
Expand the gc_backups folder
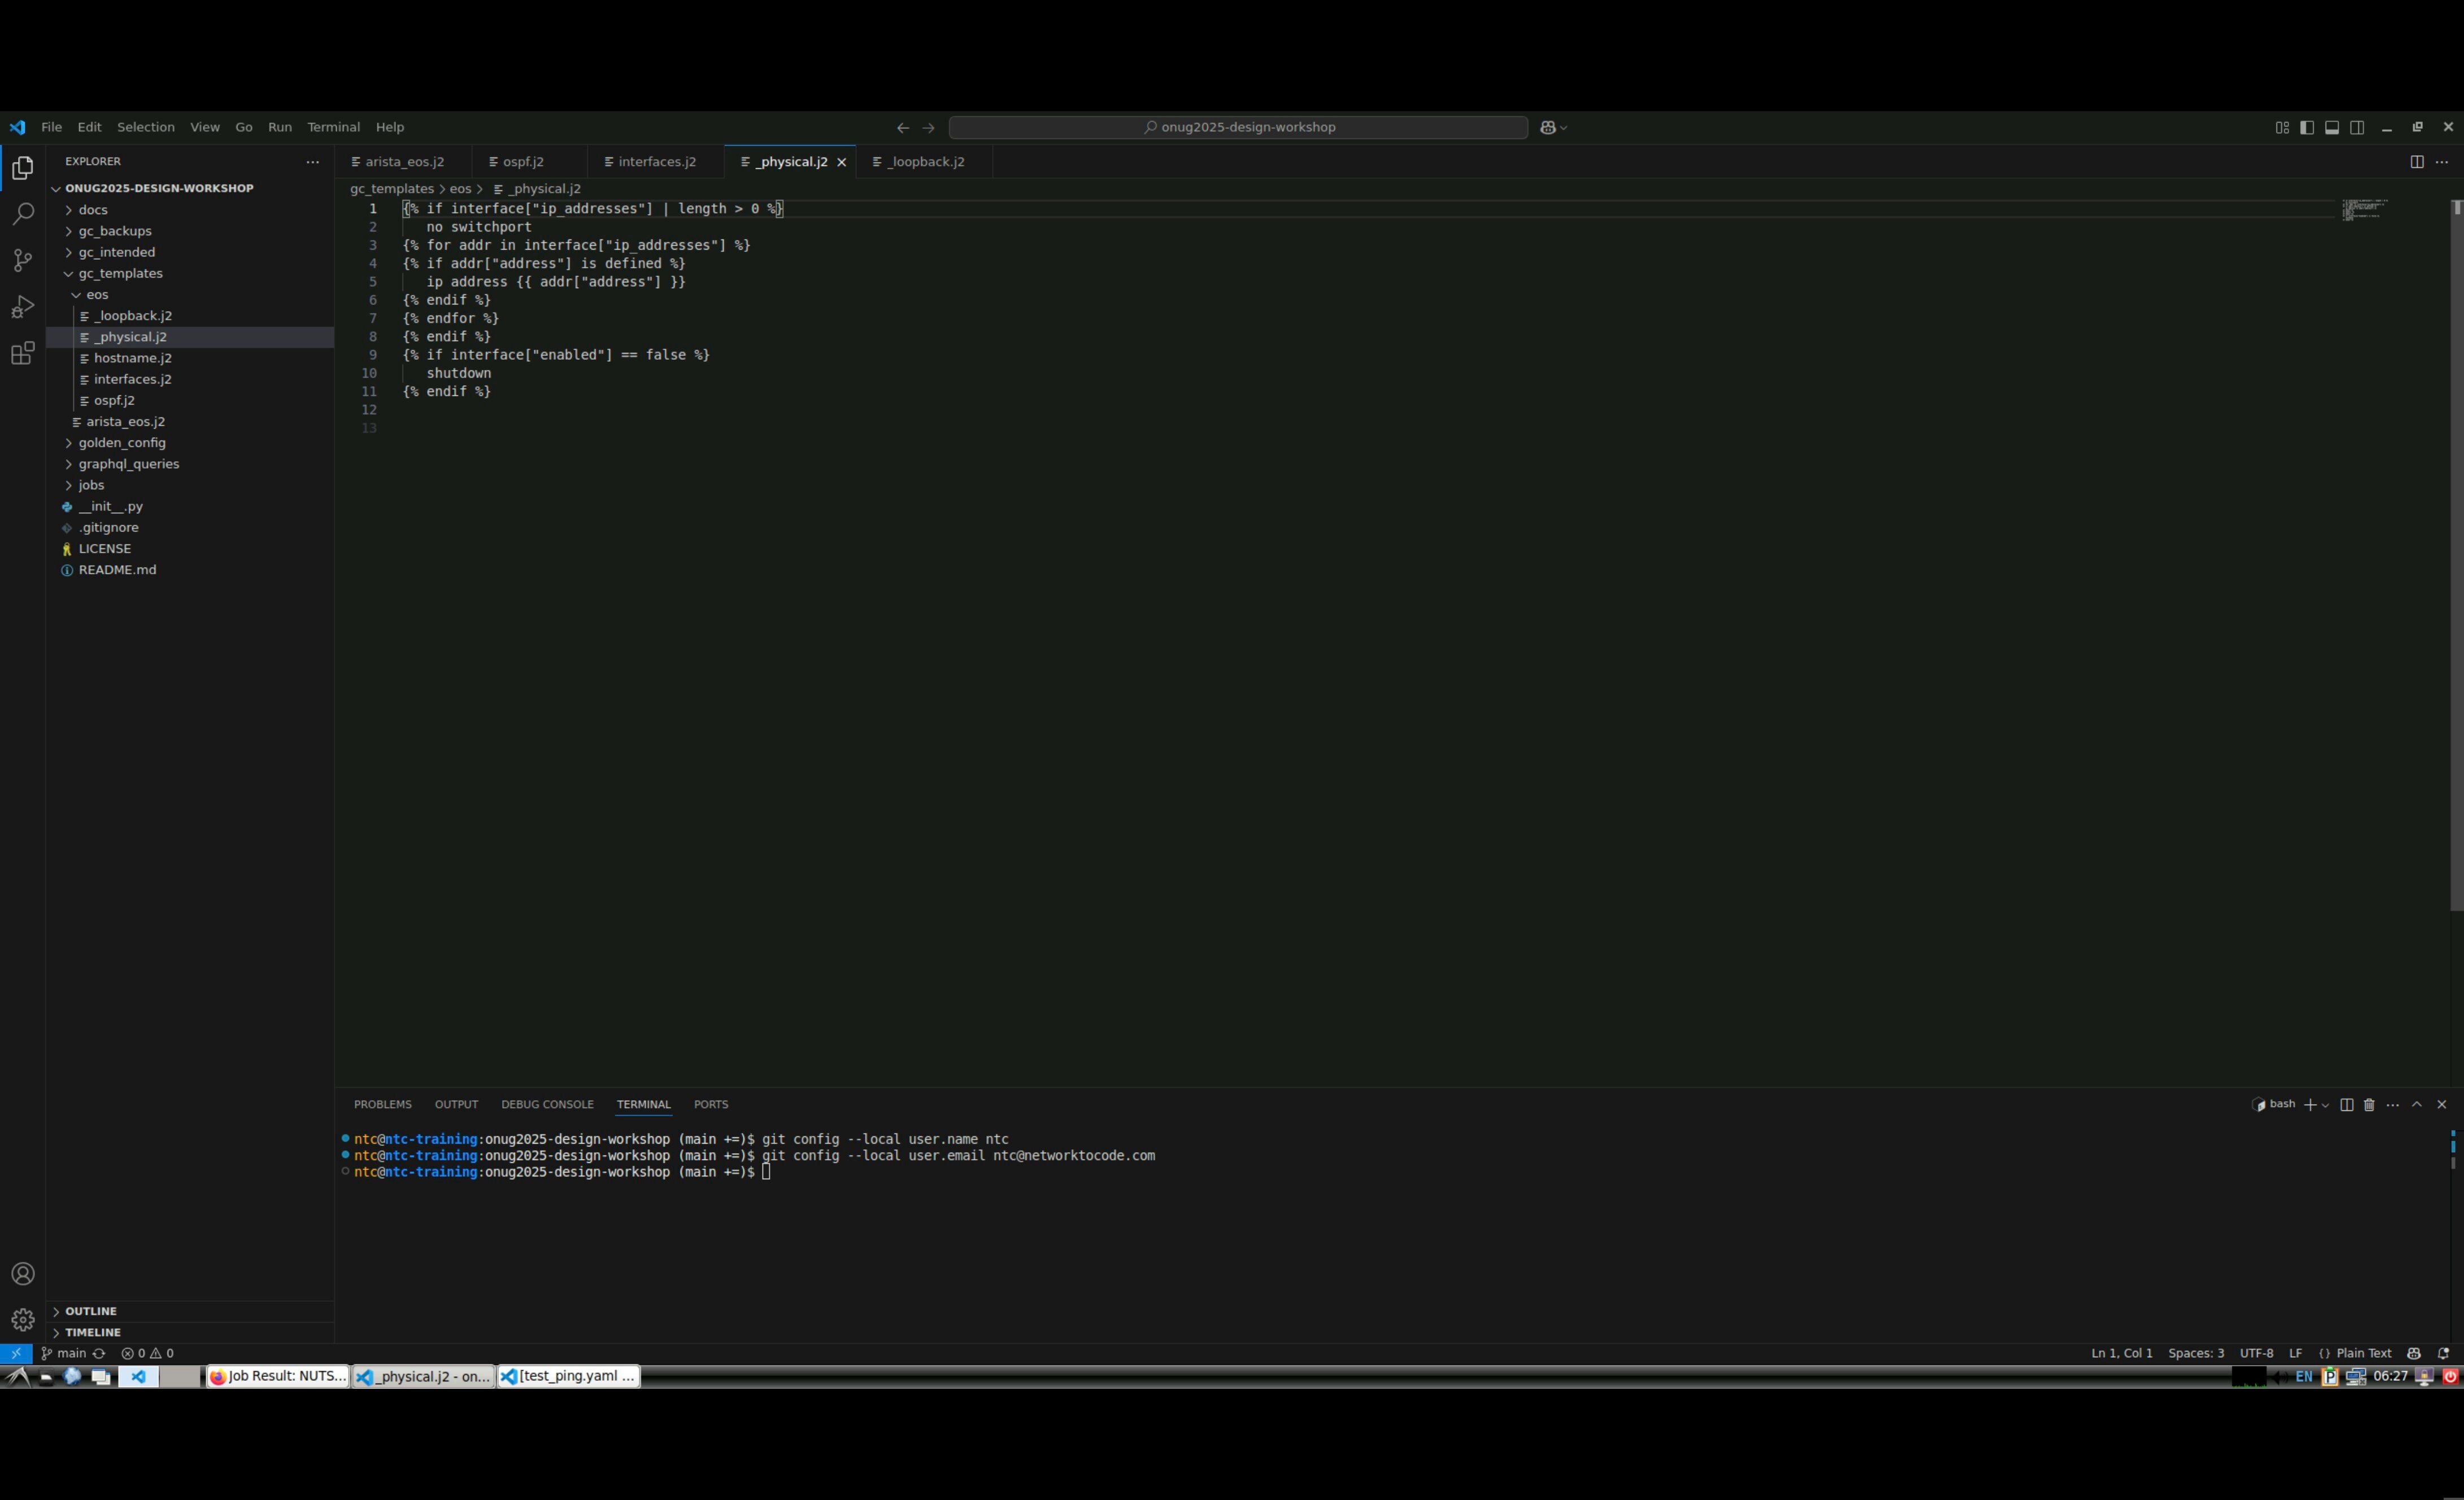115,231
